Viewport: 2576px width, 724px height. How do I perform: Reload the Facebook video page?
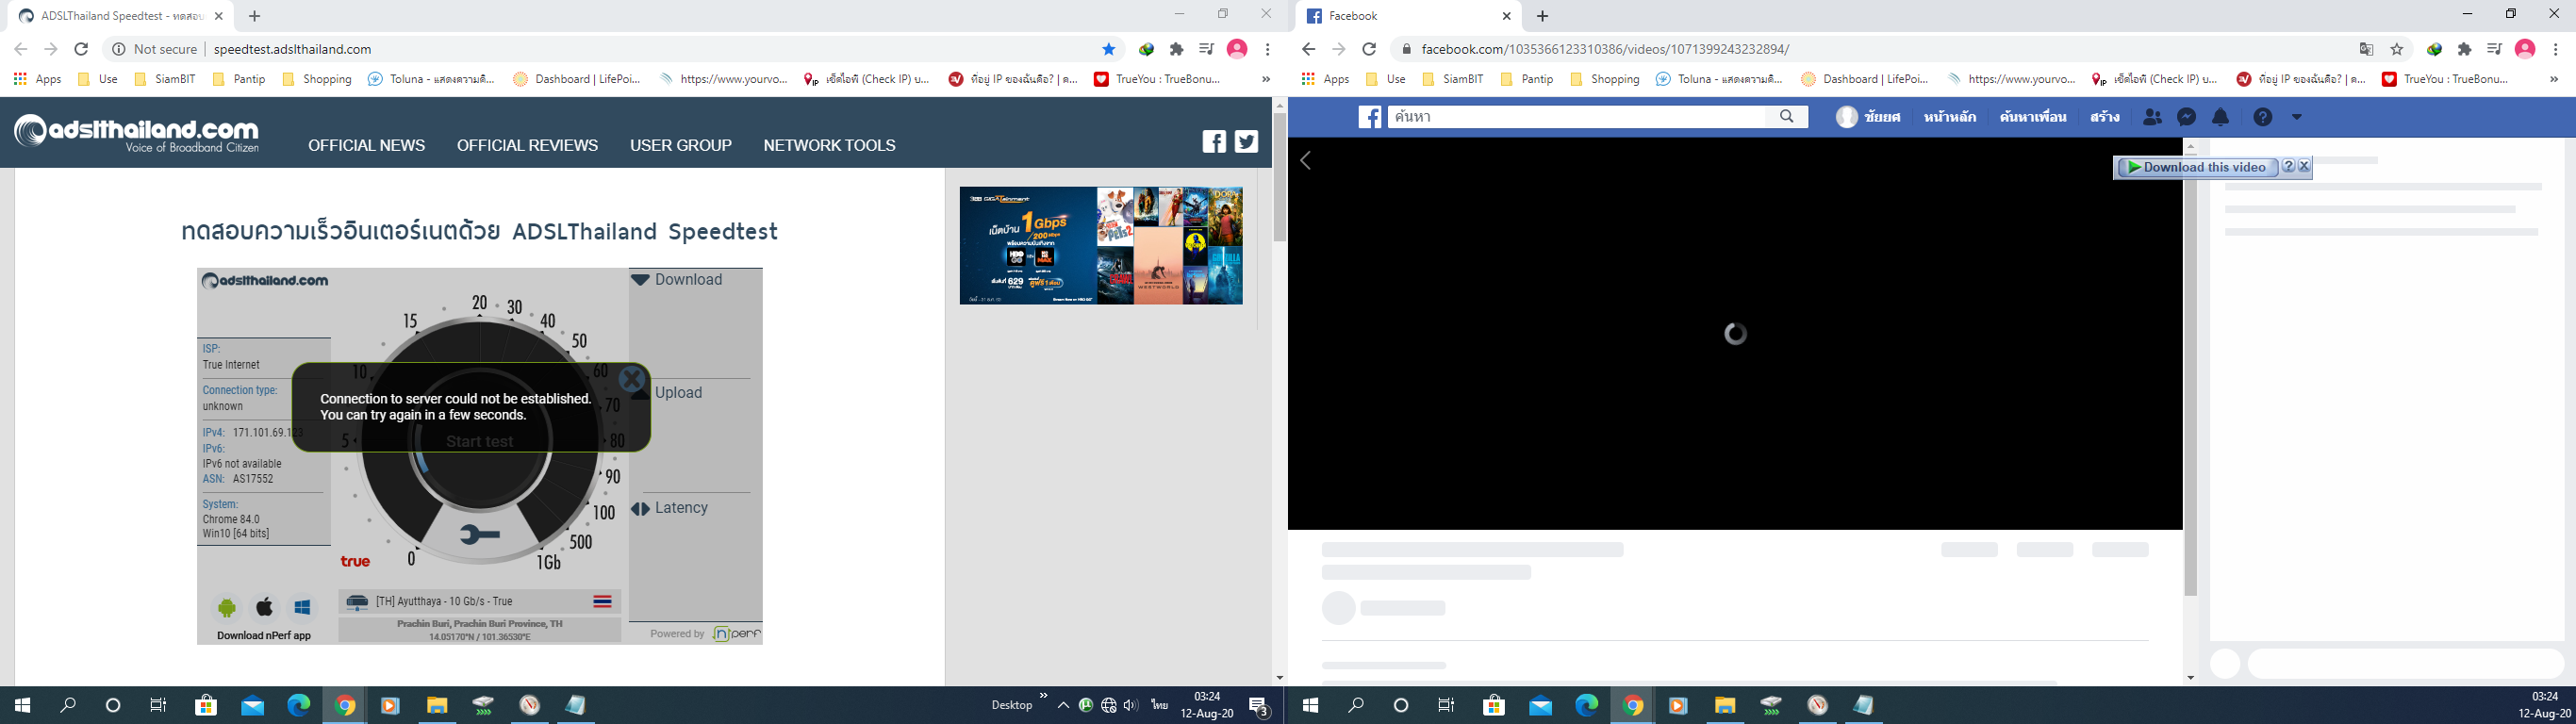pos(1370,49)
